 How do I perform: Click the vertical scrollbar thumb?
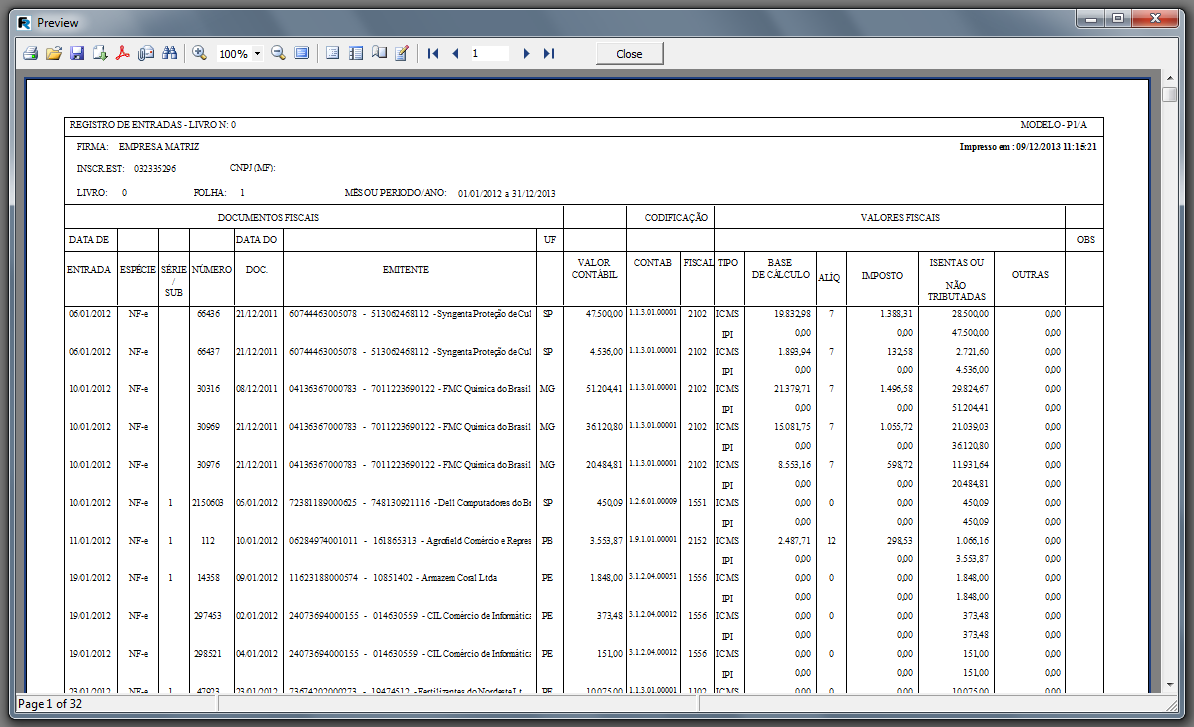click(x=1170, y=94)
